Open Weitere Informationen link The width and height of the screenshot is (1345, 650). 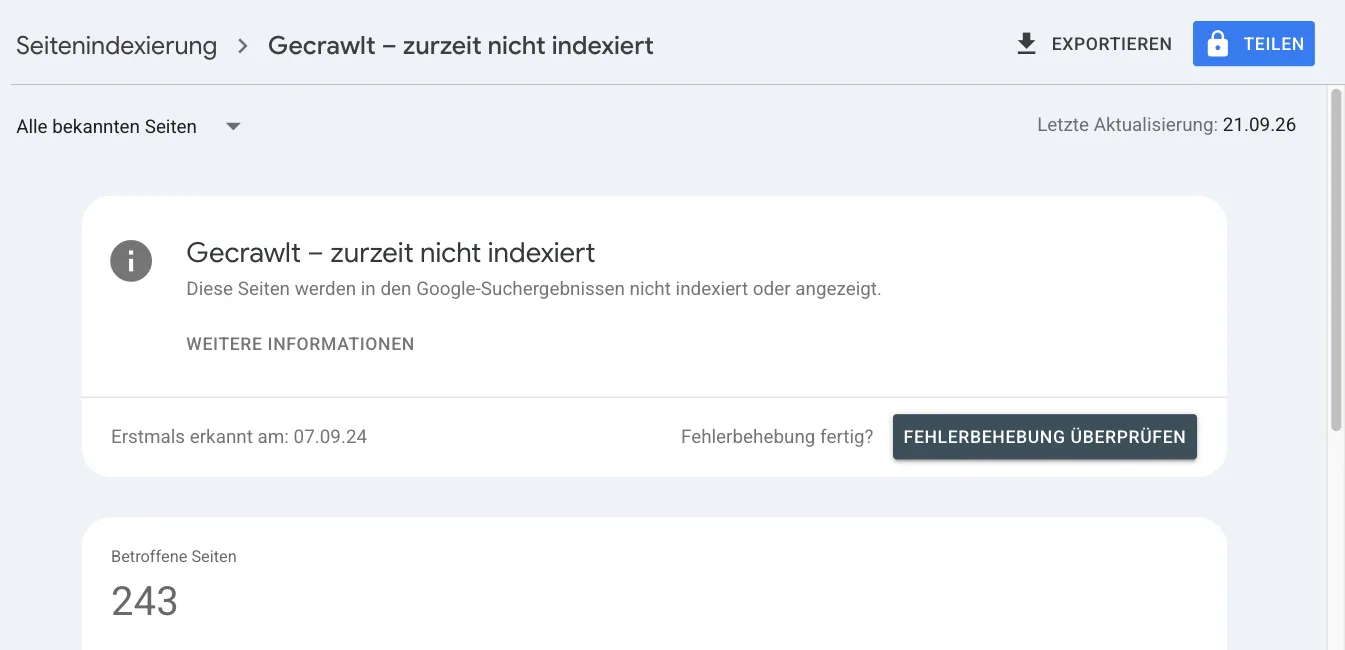[x=300, y=344]
